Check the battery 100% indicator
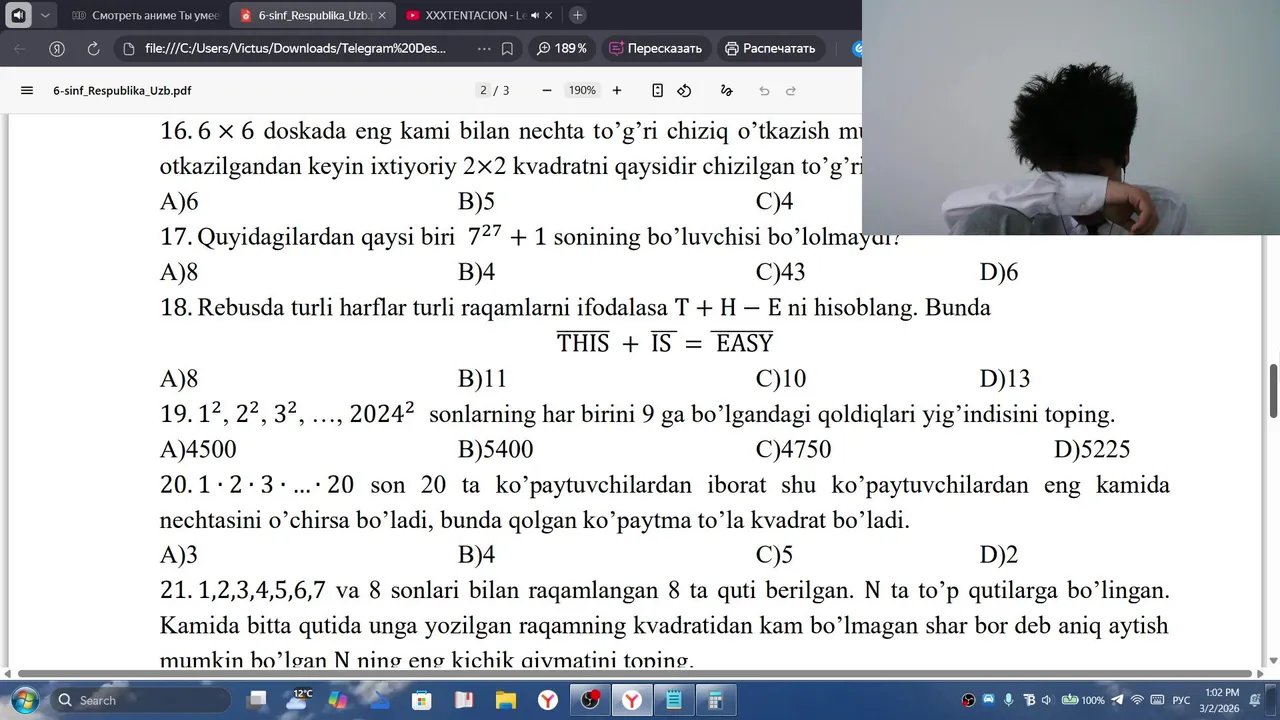Viewport: 1280px width, 720px height. [x=1083, y=700]
